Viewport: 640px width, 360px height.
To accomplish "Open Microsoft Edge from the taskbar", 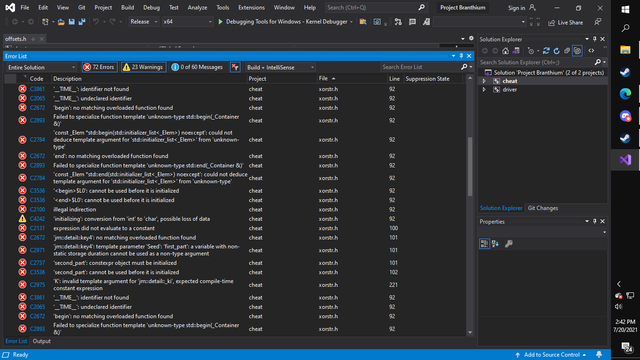I will (625, 94).
